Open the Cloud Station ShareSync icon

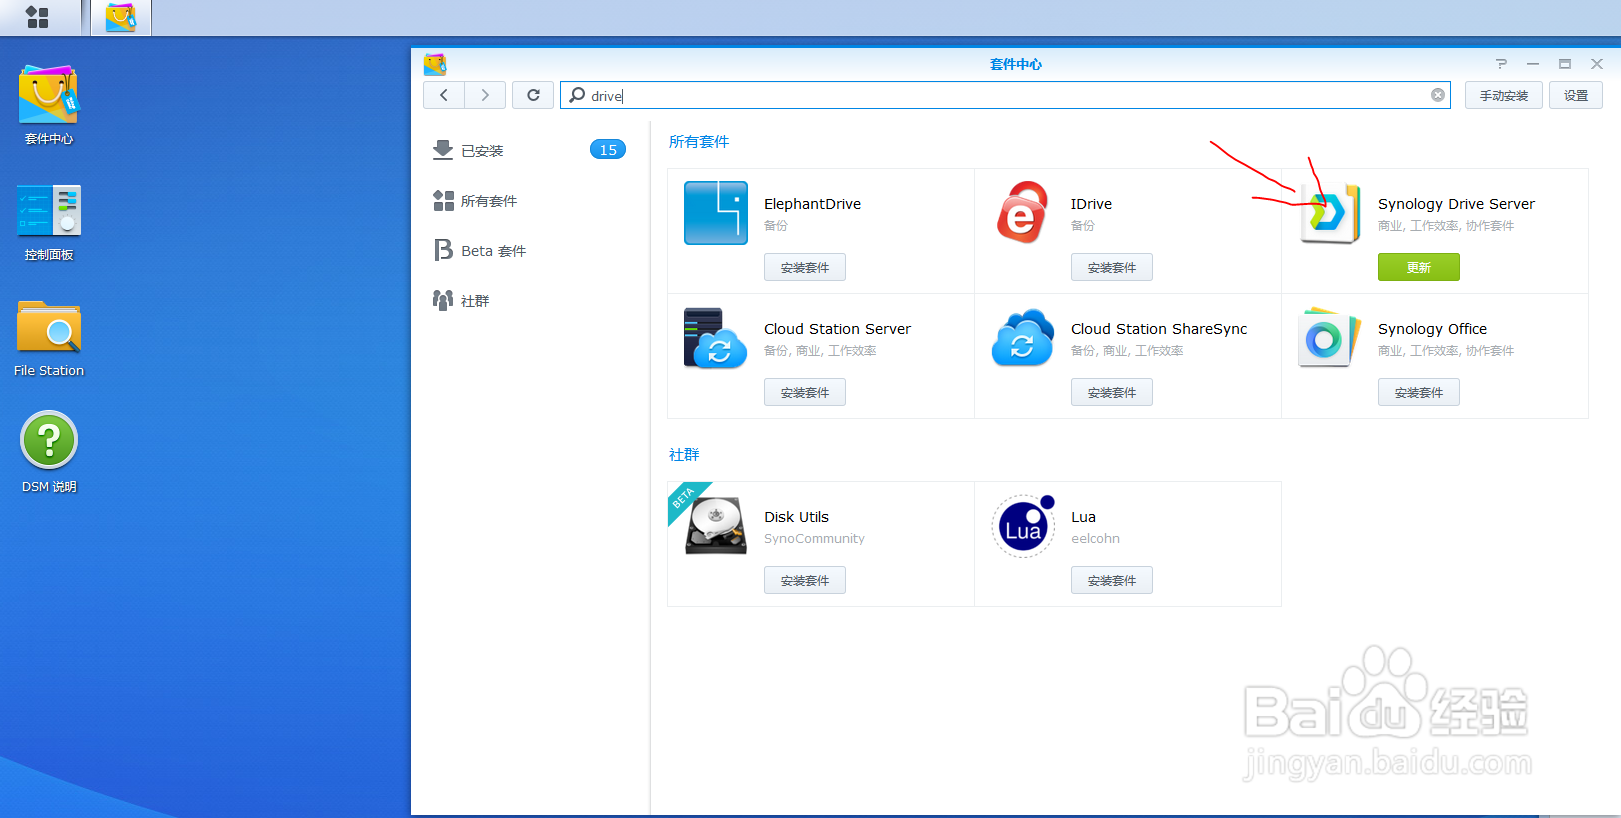tap(1022, 338)
